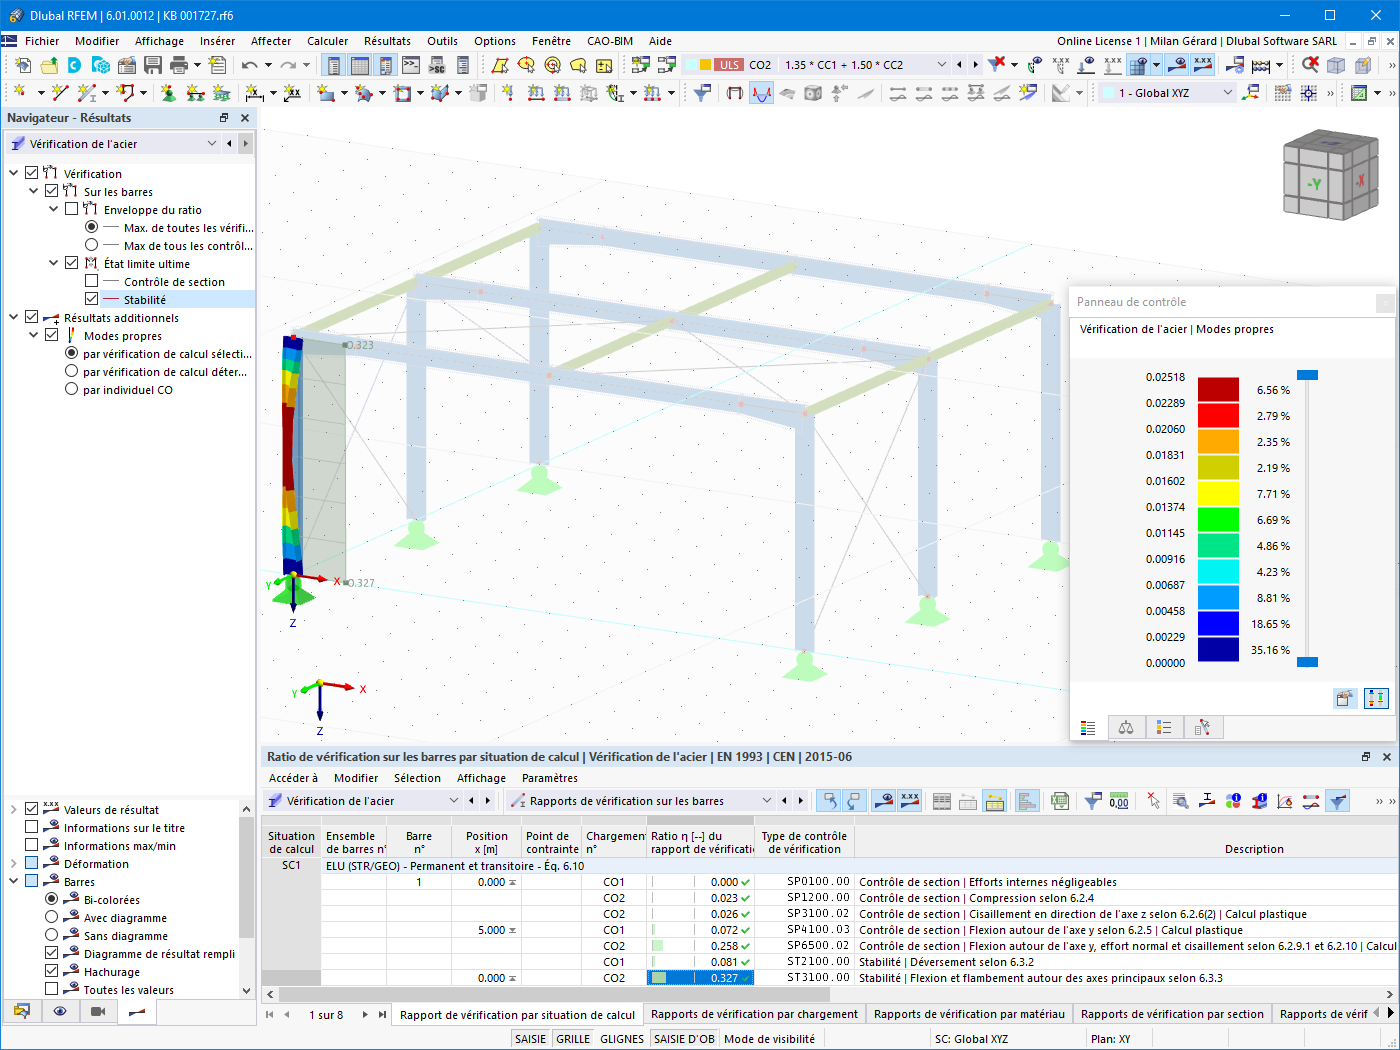Open file using the folder icon
The image size is (1400, 1050).
point(48,65)
